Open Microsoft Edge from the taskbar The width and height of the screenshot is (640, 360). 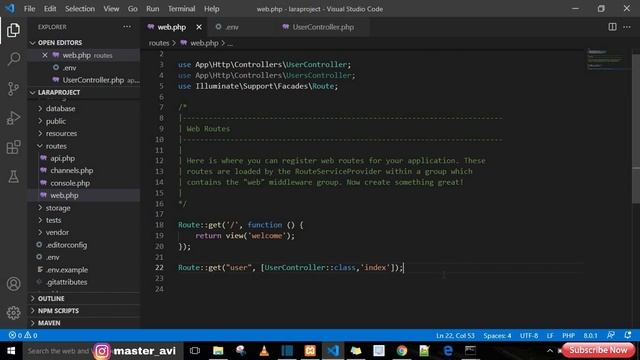point(448,351)
